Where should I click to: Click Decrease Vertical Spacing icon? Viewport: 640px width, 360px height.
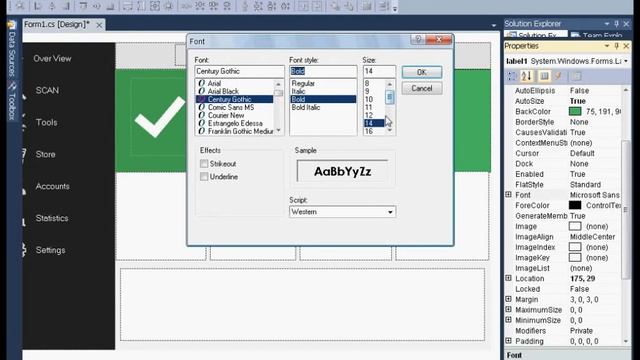click(x=271, y=6)
